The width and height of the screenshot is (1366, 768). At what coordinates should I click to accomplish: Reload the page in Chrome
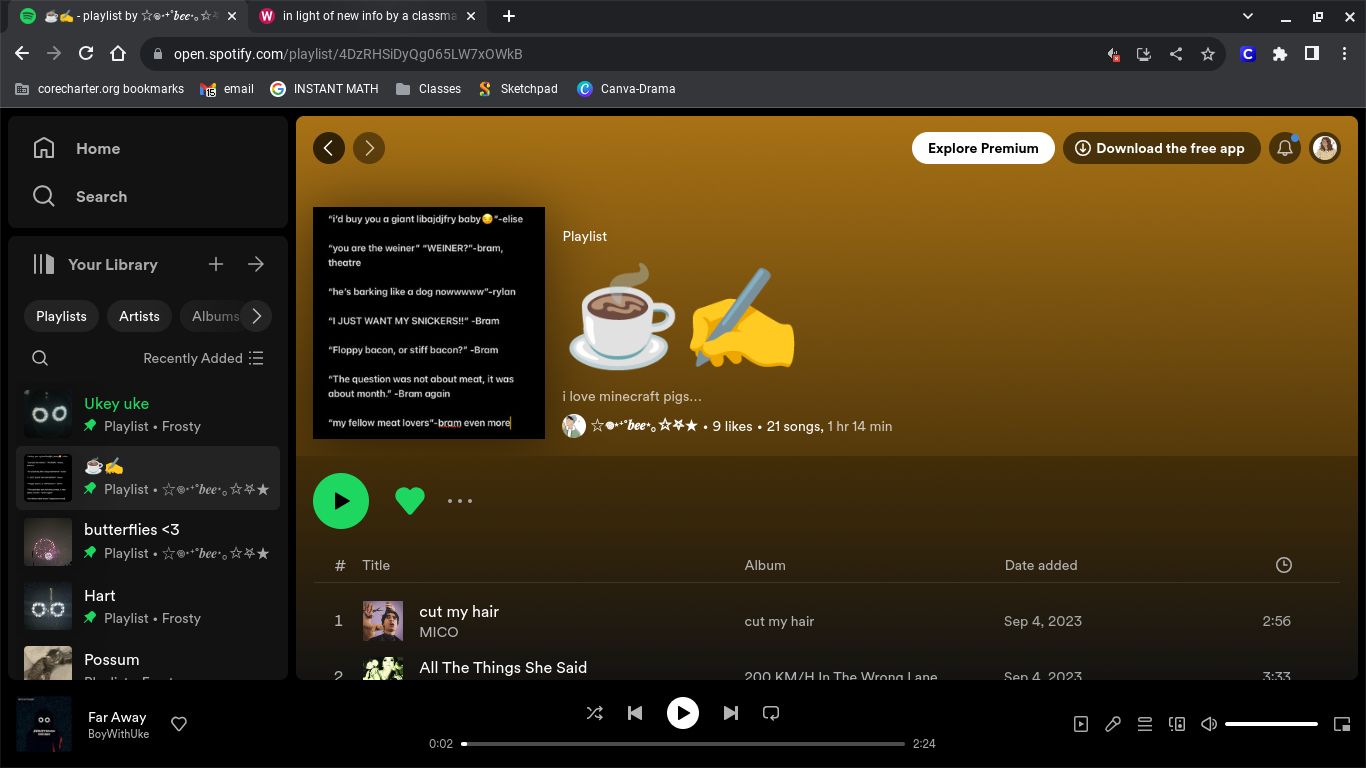click(x=86, y=54)
